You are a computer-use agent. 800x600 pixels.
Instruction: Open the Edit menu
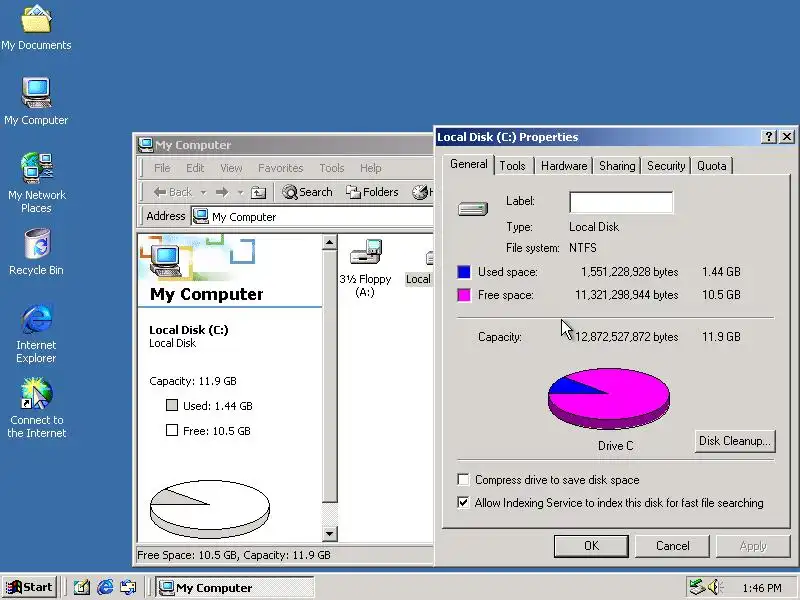tap(195, 168)
